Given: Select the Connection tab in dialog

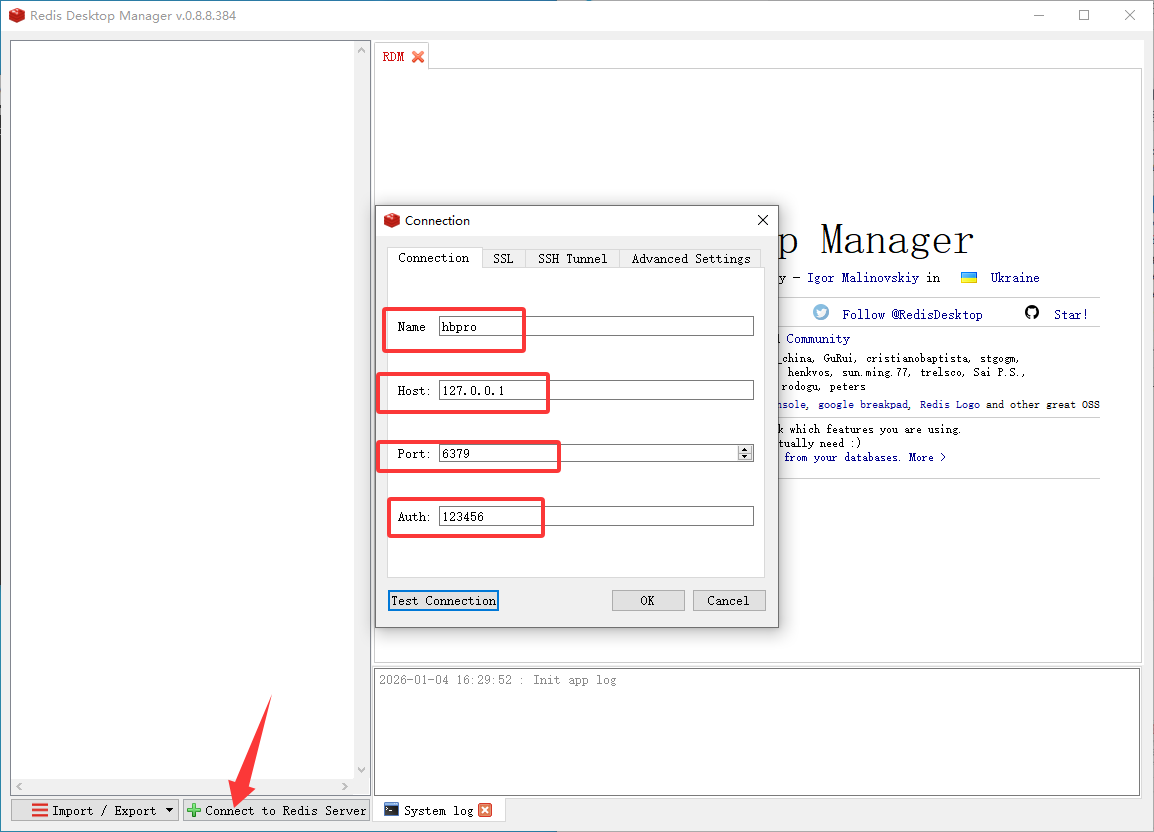Looking at the screenshot, I should click(433, 258).
